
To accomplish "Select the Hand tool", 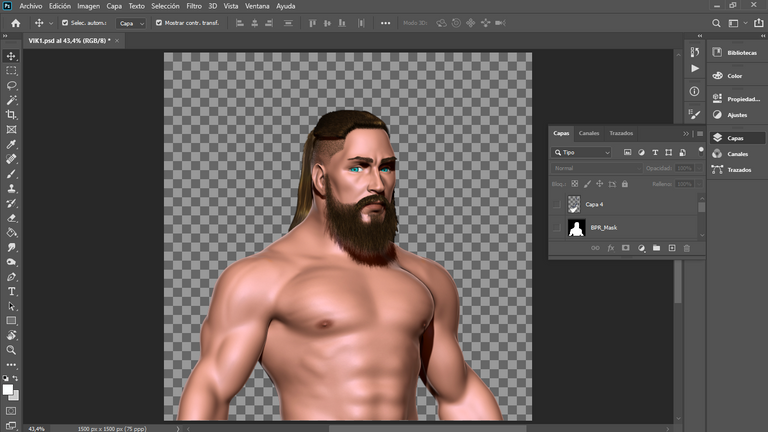I will pos(11,336).
